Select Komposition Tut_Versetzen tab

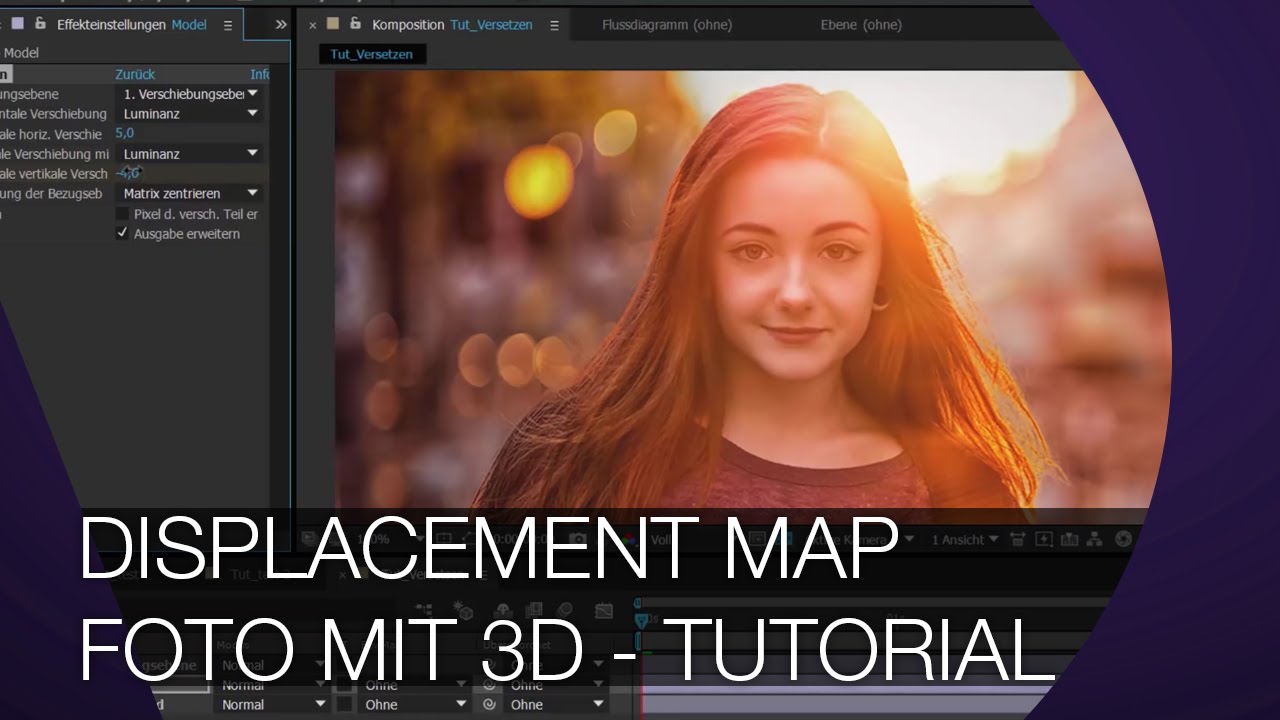pos(452,25)
